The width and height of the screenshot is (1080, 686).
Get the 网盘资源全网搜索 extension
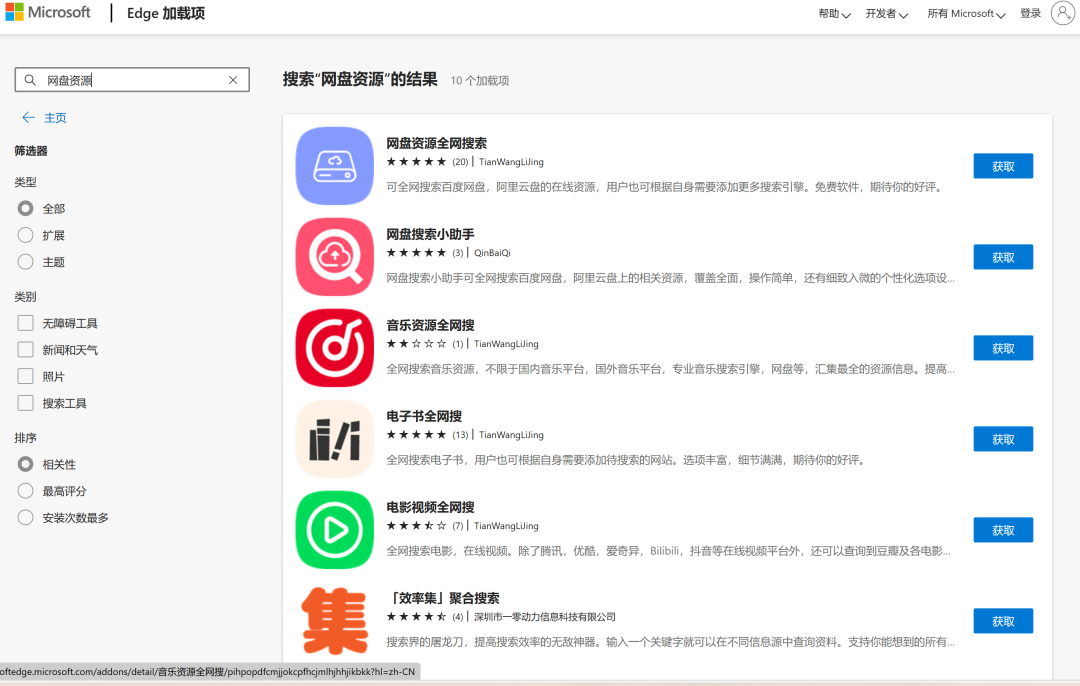(1003, 166)
